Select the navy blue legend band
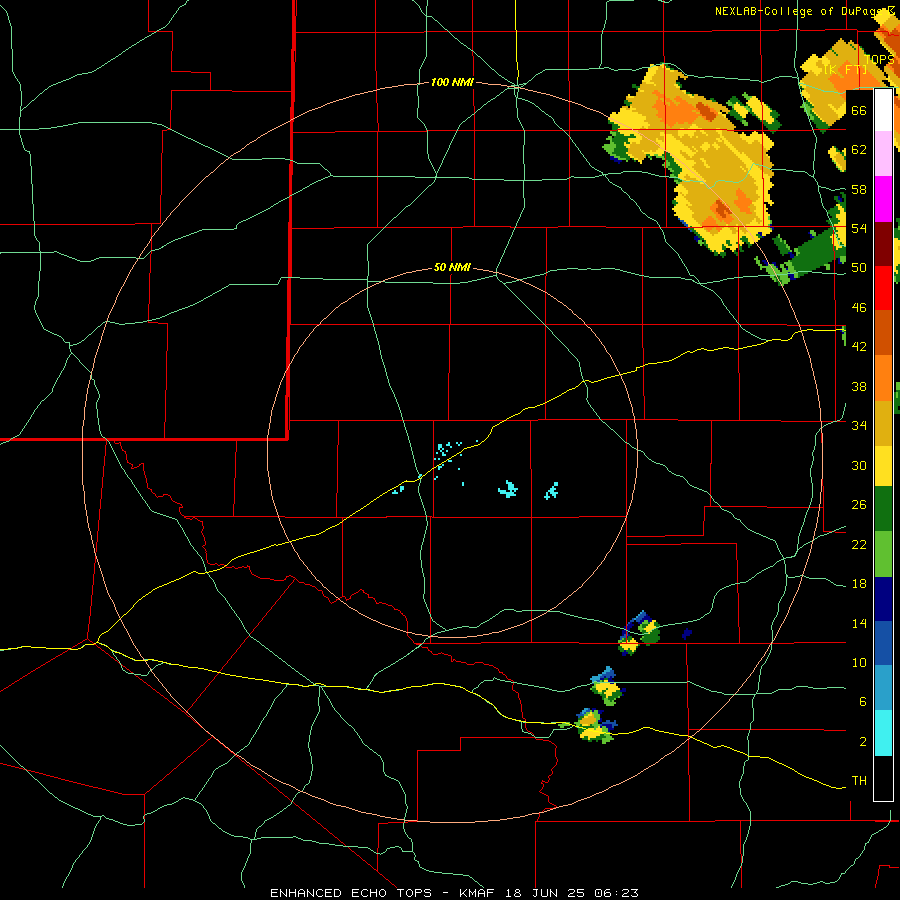The width and height of the screenshot is (900, 900). pos(883,599)
